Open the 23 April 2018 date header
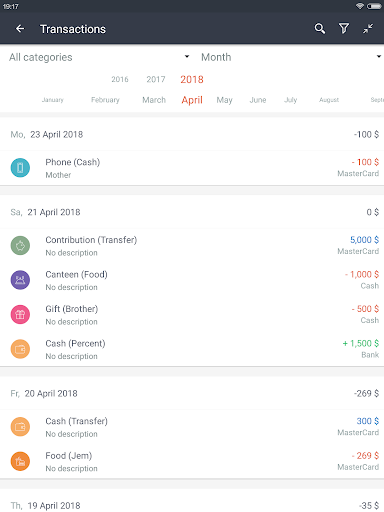 coord(192,134)
